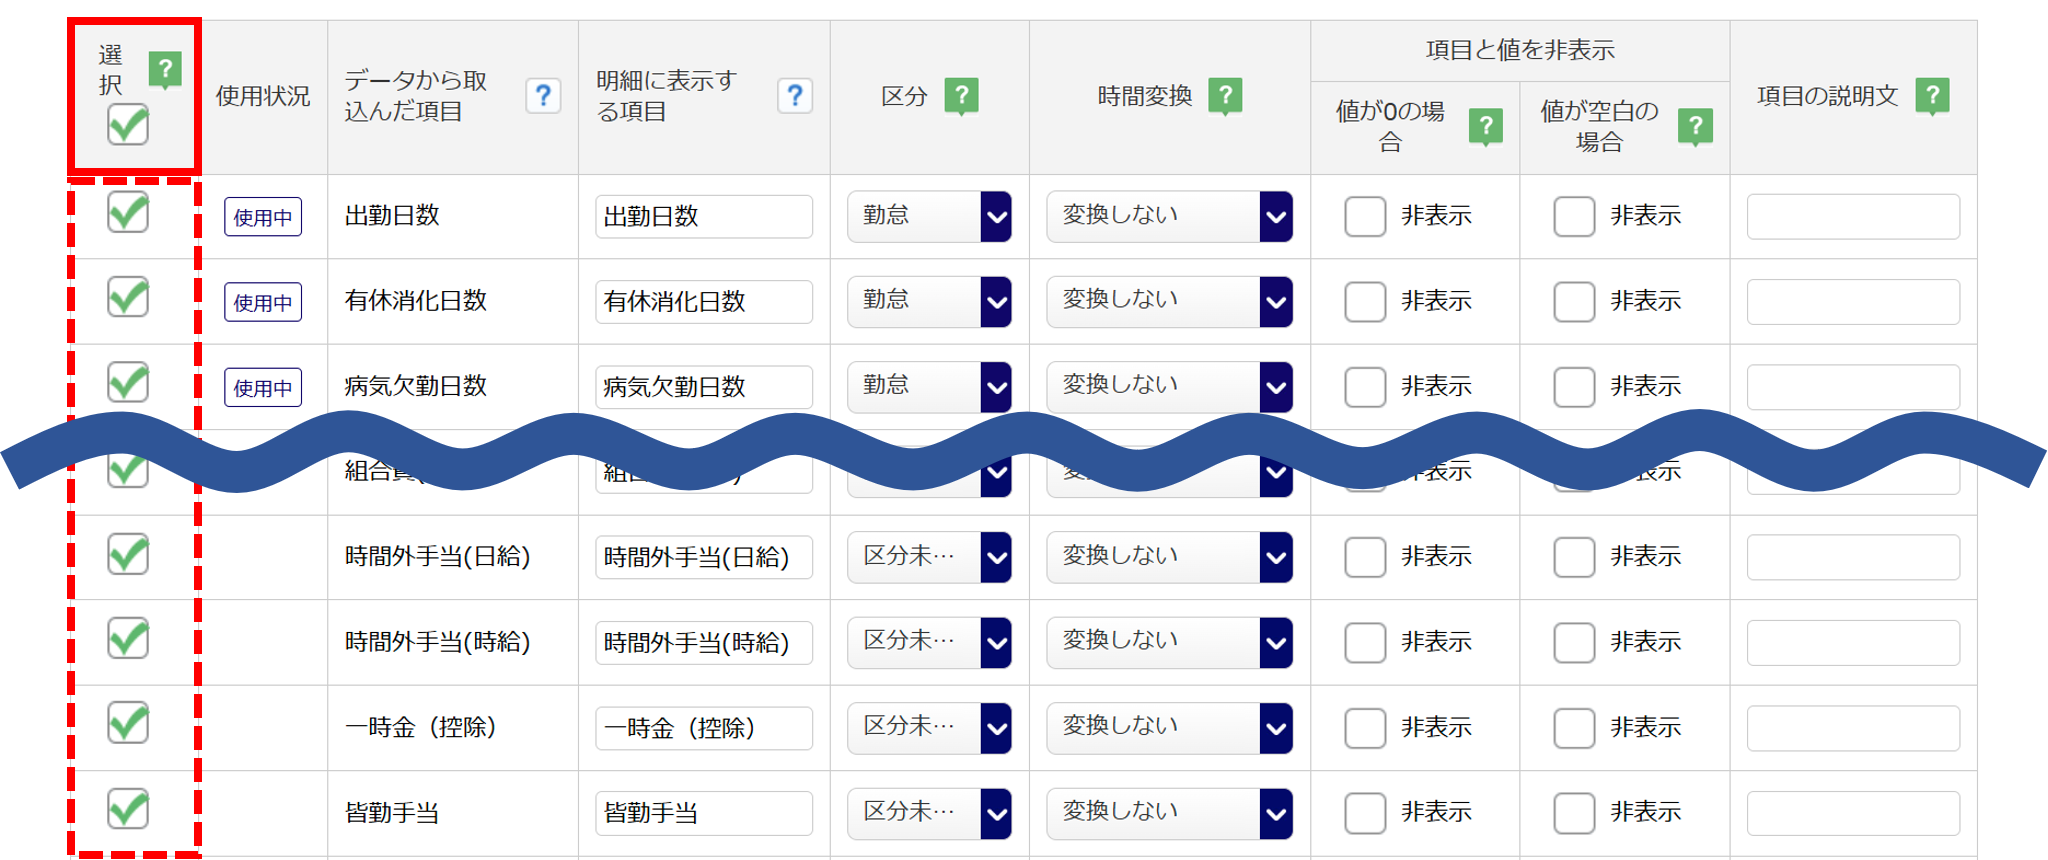Screen dimensions: 2048x860
Task: Focus 項目の説明文 field for 出勤日数
Action: click(1853, 216)
